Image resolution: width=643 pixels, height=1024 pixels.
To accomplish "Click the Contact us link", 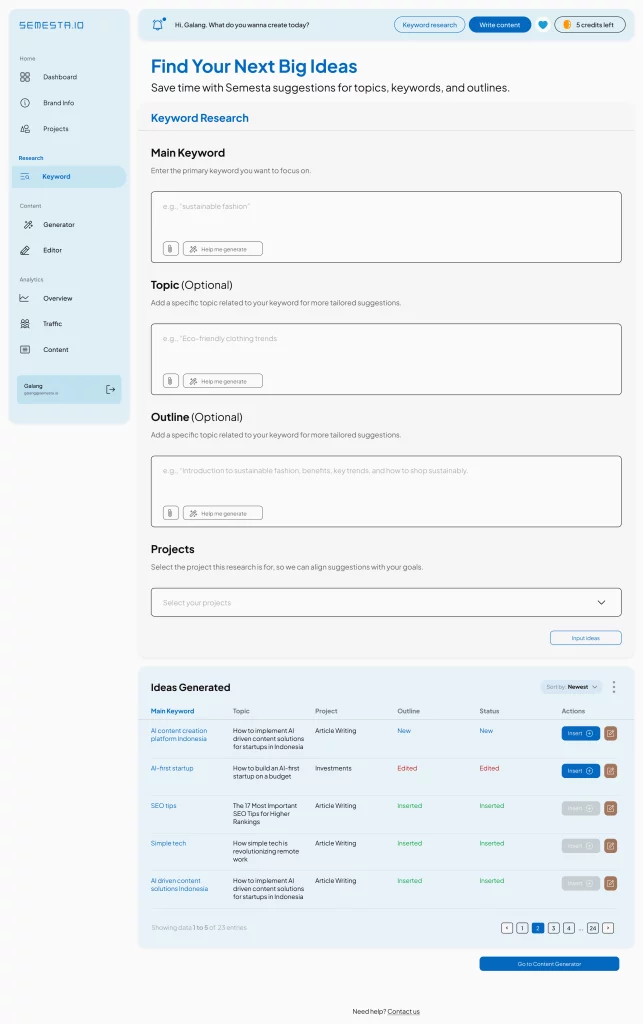I will click(403, 1012).
